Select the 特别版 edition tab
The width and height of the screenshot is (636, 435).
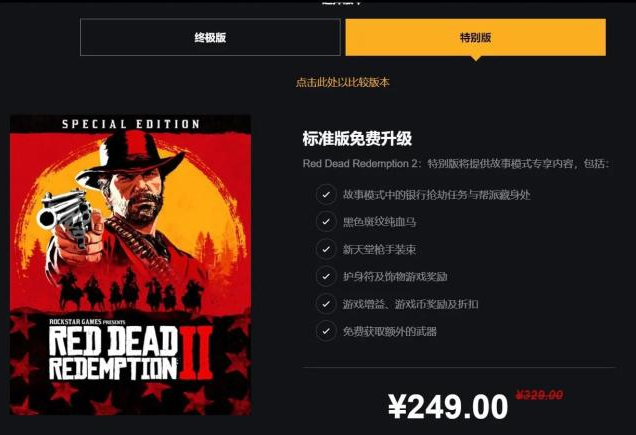click(x=475, y=37)
